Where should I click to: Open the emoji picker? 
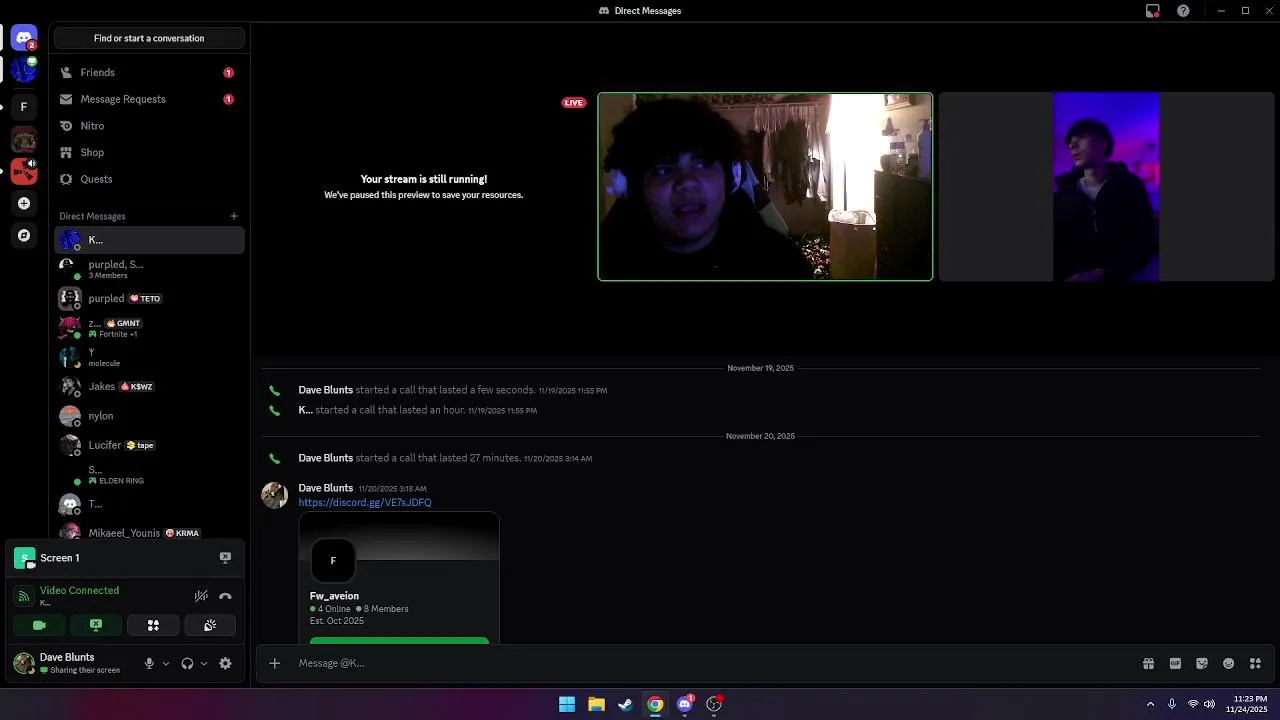pos(1229,663)
